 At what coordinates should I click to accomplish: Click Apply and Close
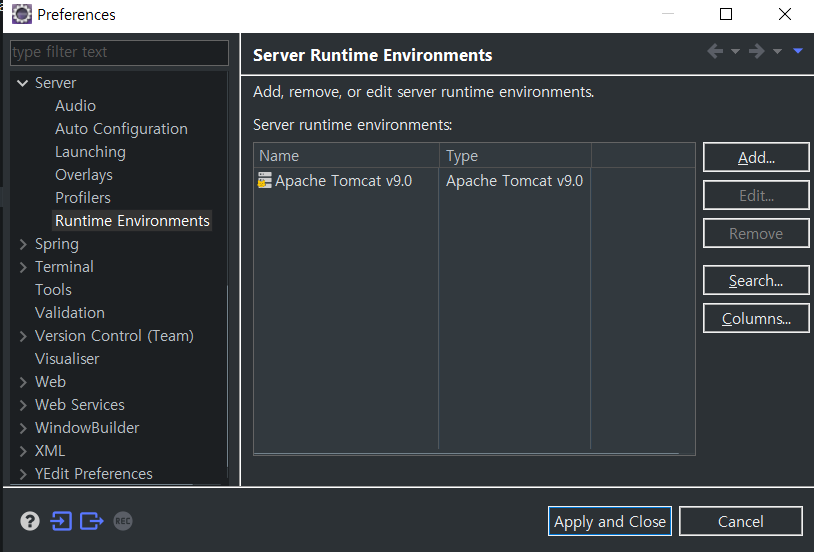tap(609, 521)
